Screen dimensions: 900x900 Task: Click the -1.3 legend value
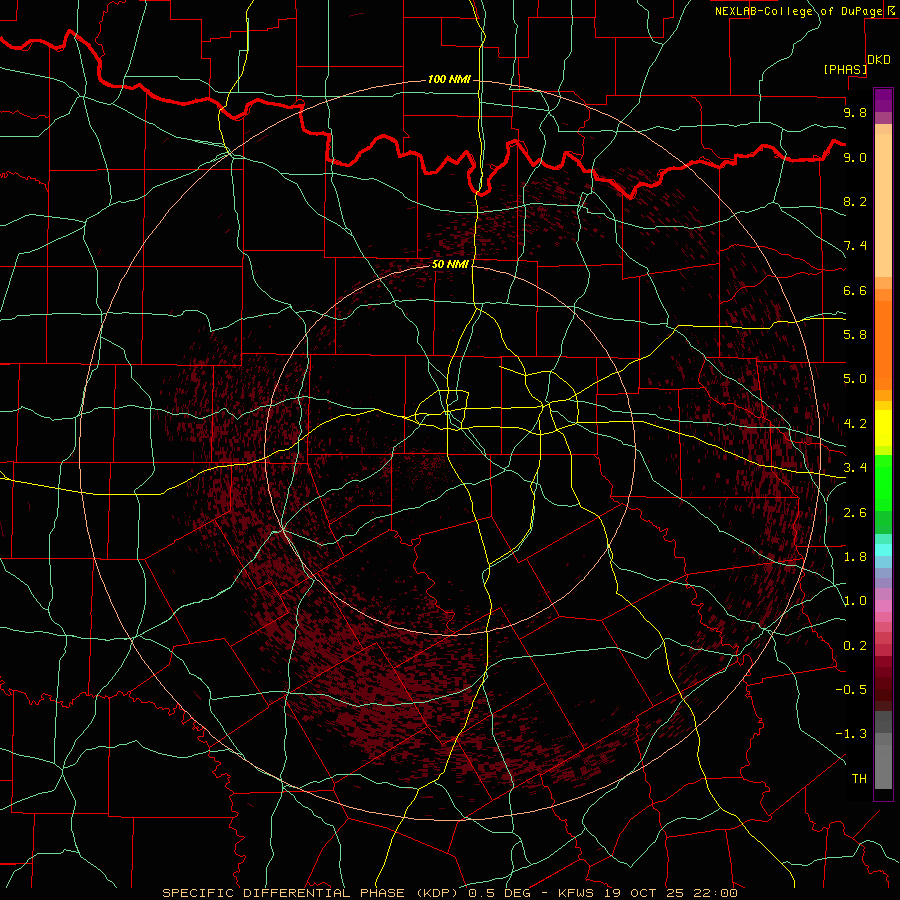click(x=851, y=734)
